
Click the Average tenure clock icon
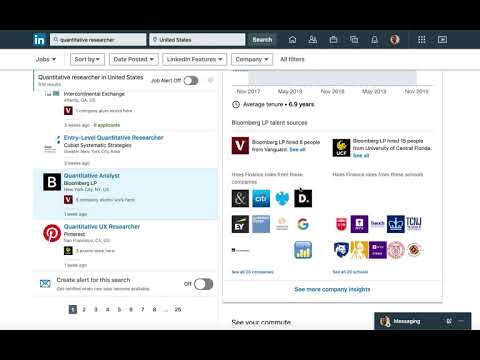click(236, 105)
